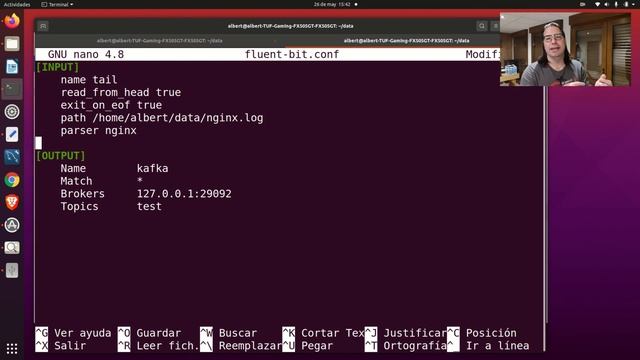The height and width of the screenshot is (360, 640).
Task: Open the magnifier image viewer dock icon
Action: pyautogui.click(x=12, y=248)
